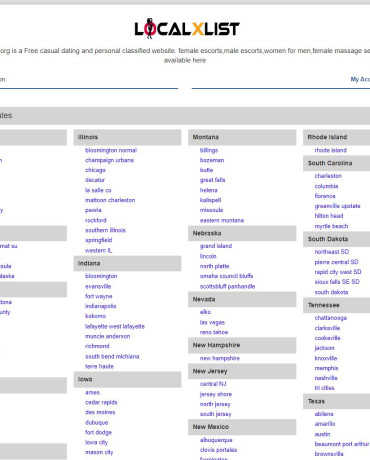Go to mattoon charleston
This screenshot has height=460, width=370.
(x=110, y=200)
